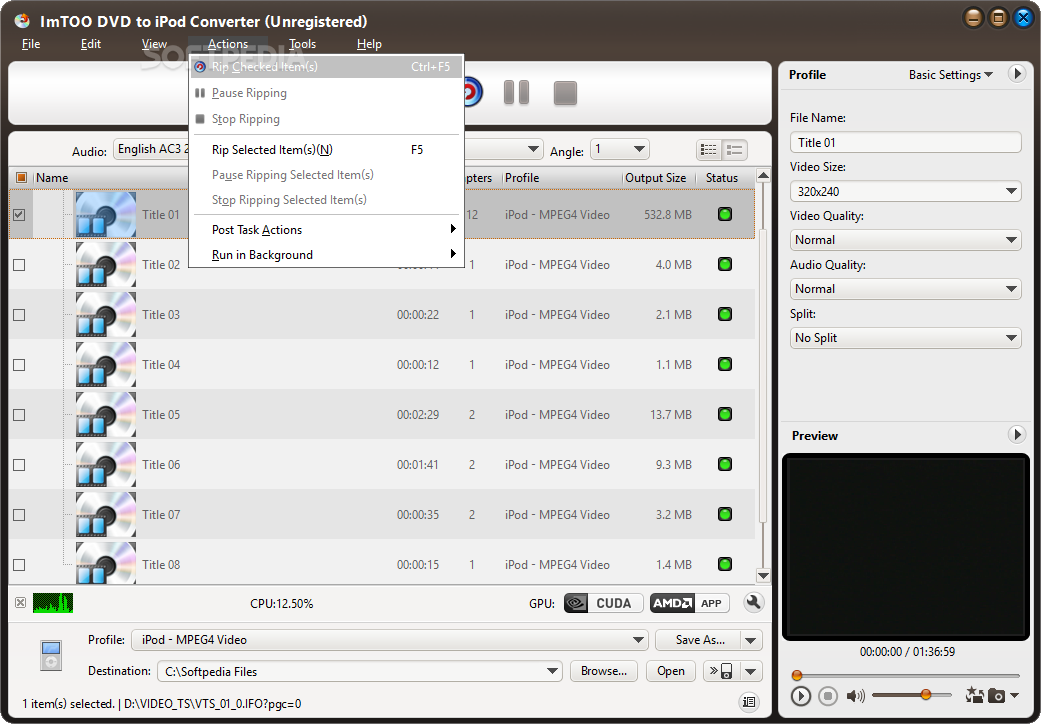Select the NVIDIA CUDA GPU button
The height and width of the screenshot is (724, 1041).
point(603,603)
